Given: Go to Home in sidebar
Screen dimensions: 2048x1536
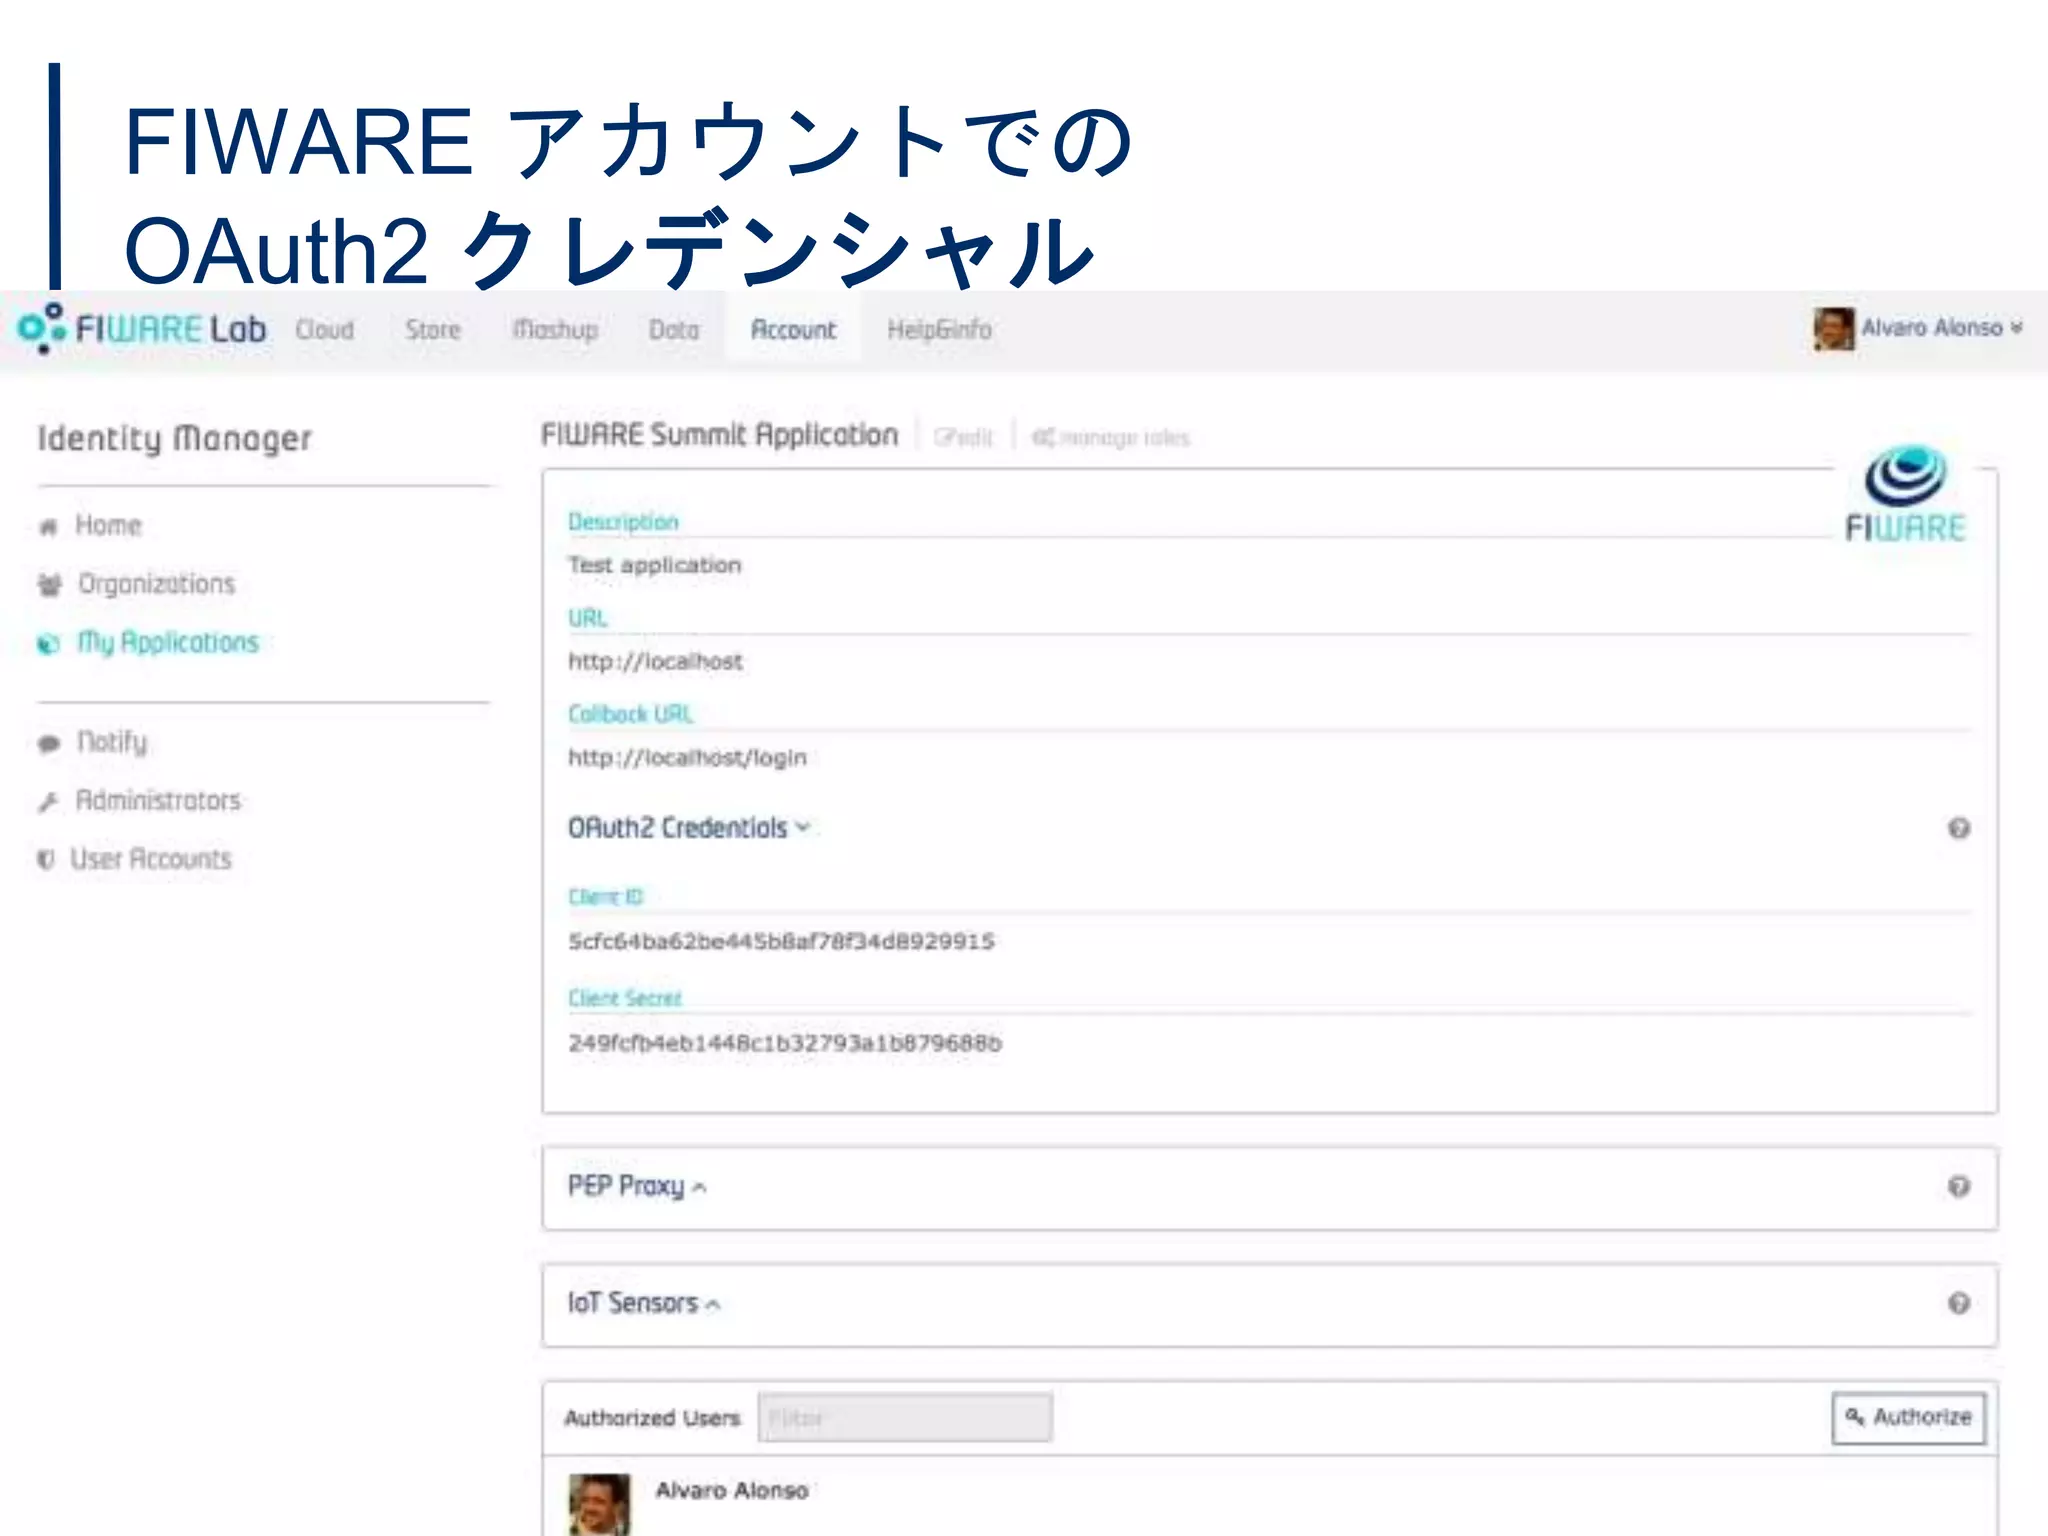Looking at the screenshot, I should tap(108, 525).
